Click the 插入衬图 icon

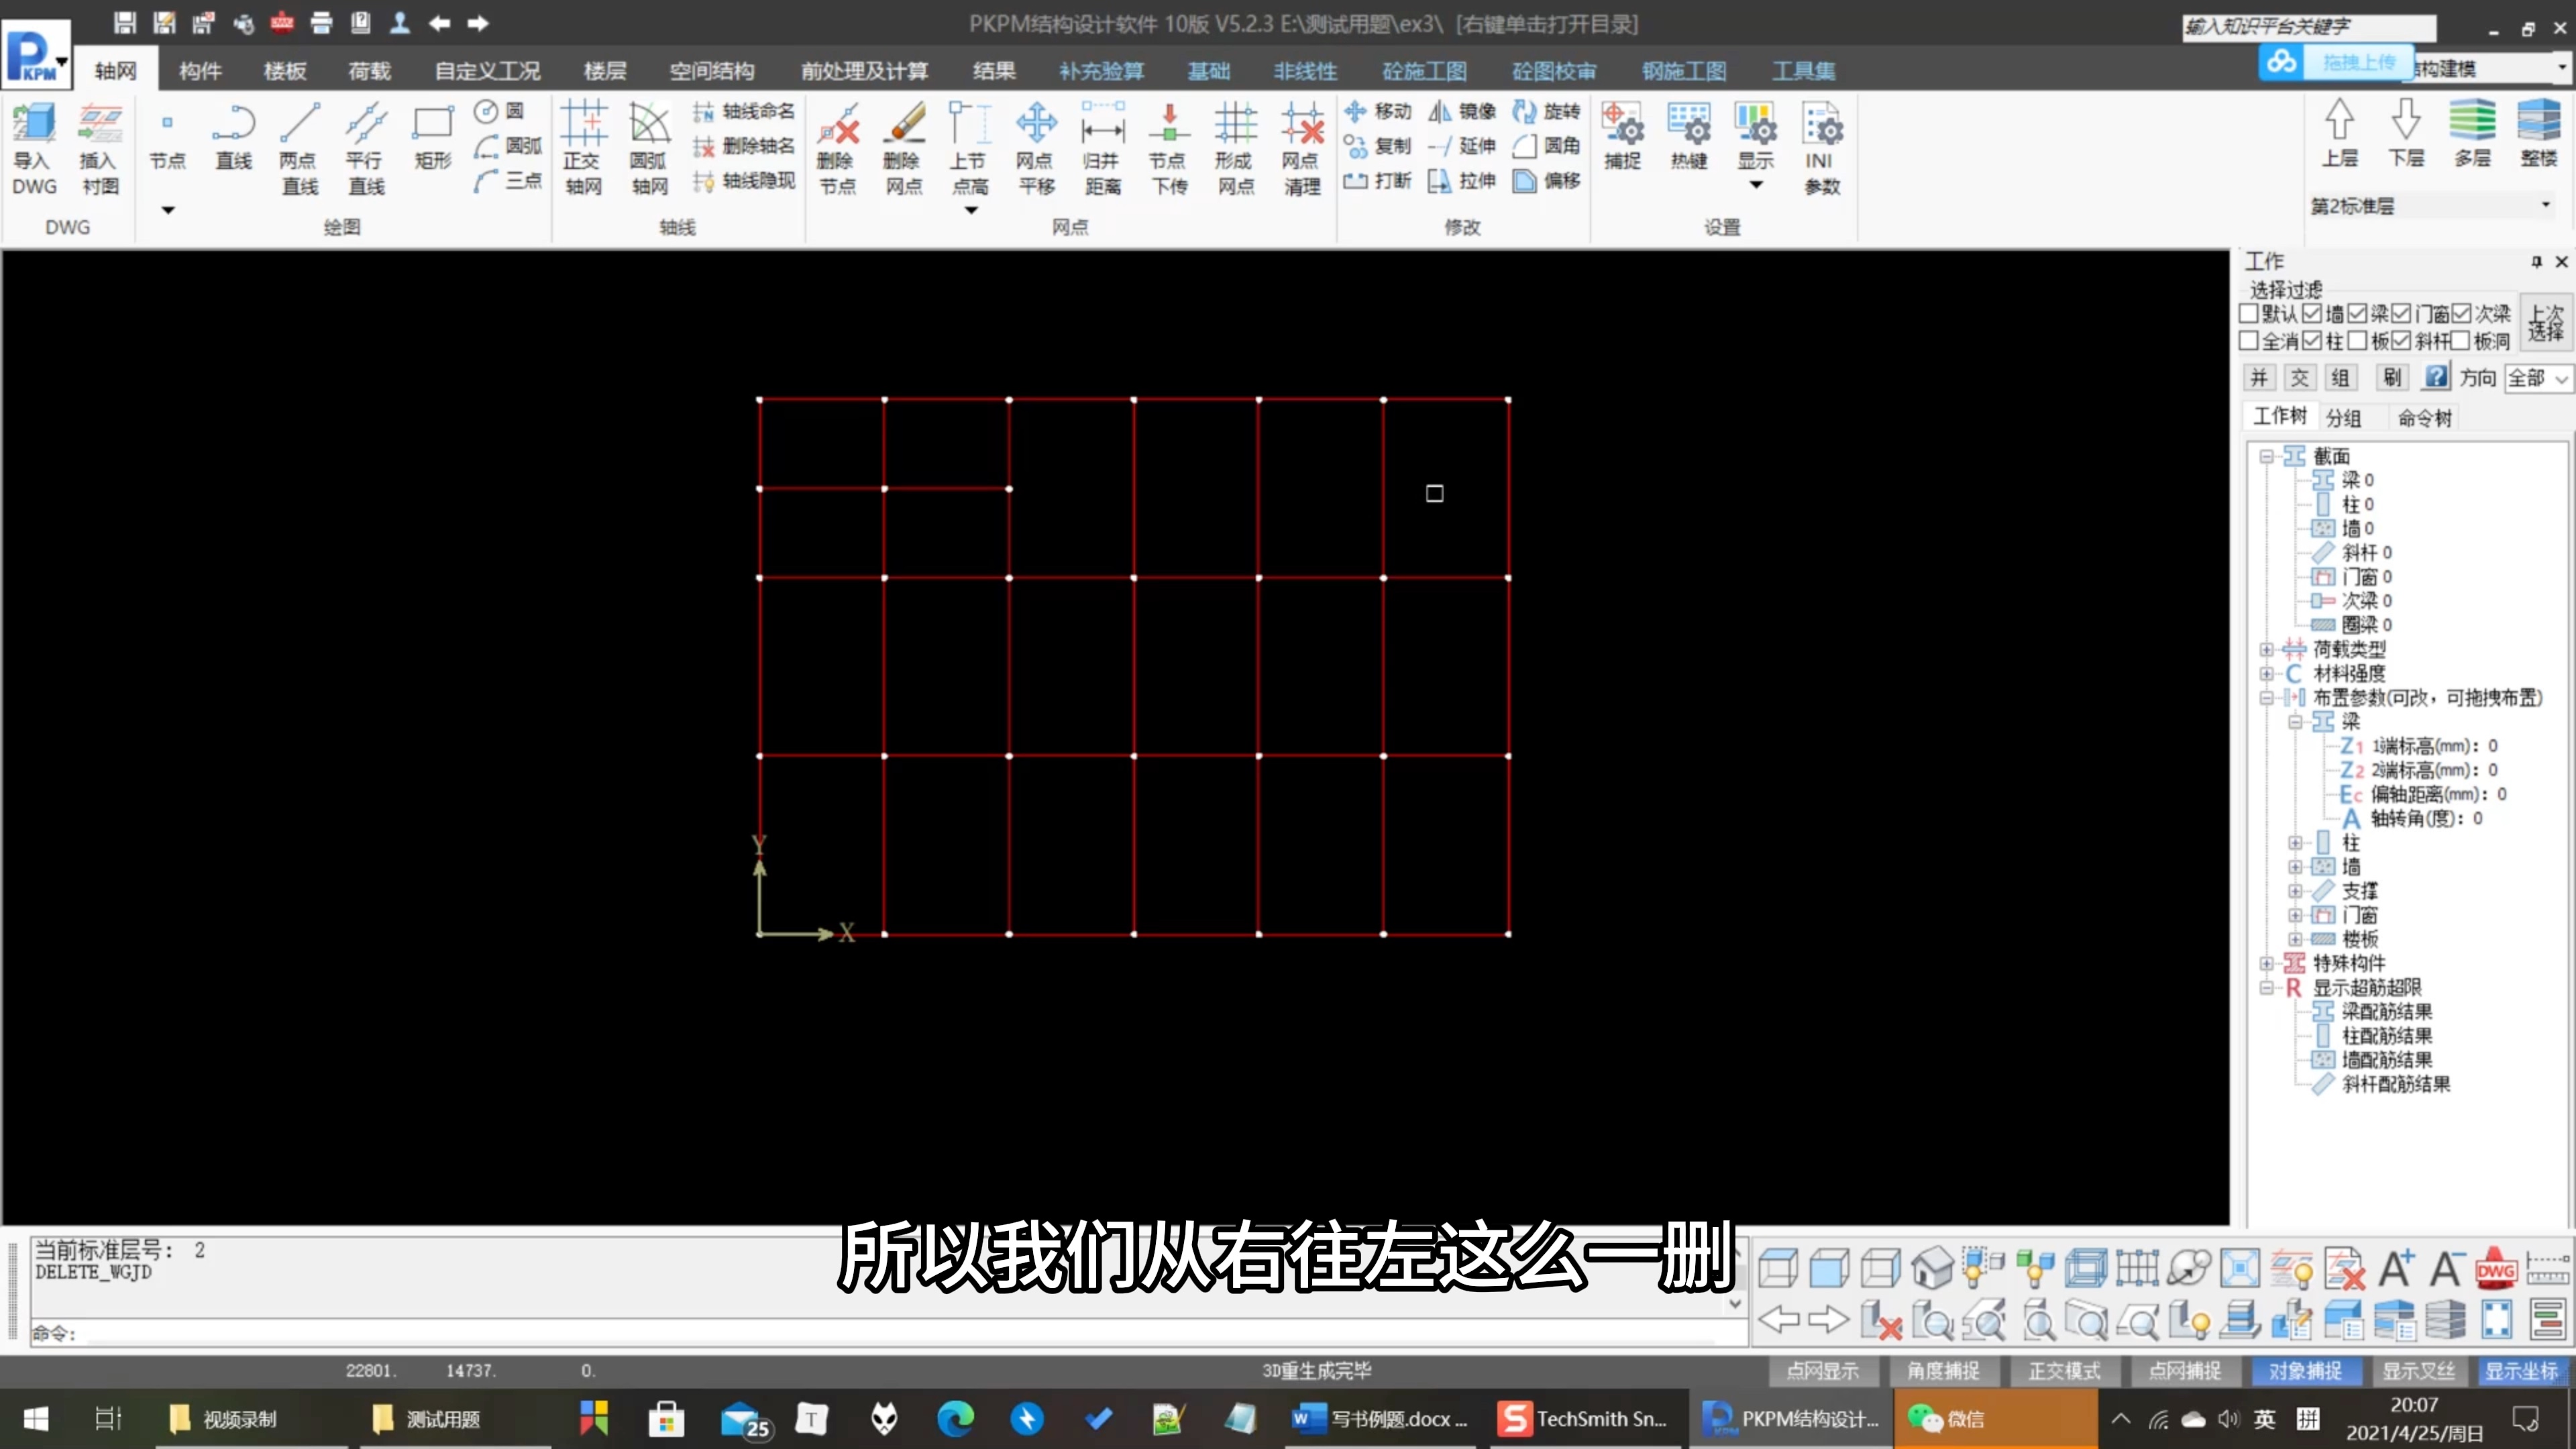100,148
